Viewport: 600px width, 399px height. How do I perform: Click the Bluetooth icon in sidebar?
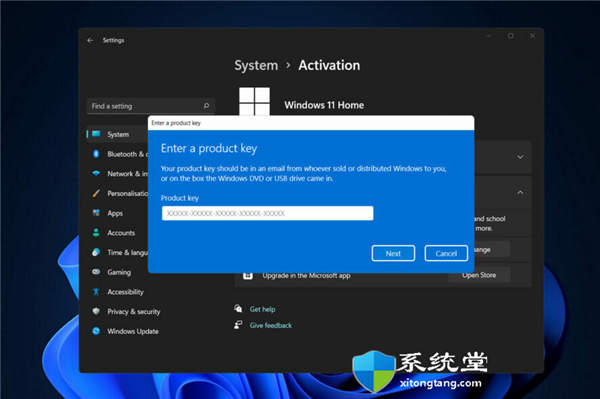[96, 154]
